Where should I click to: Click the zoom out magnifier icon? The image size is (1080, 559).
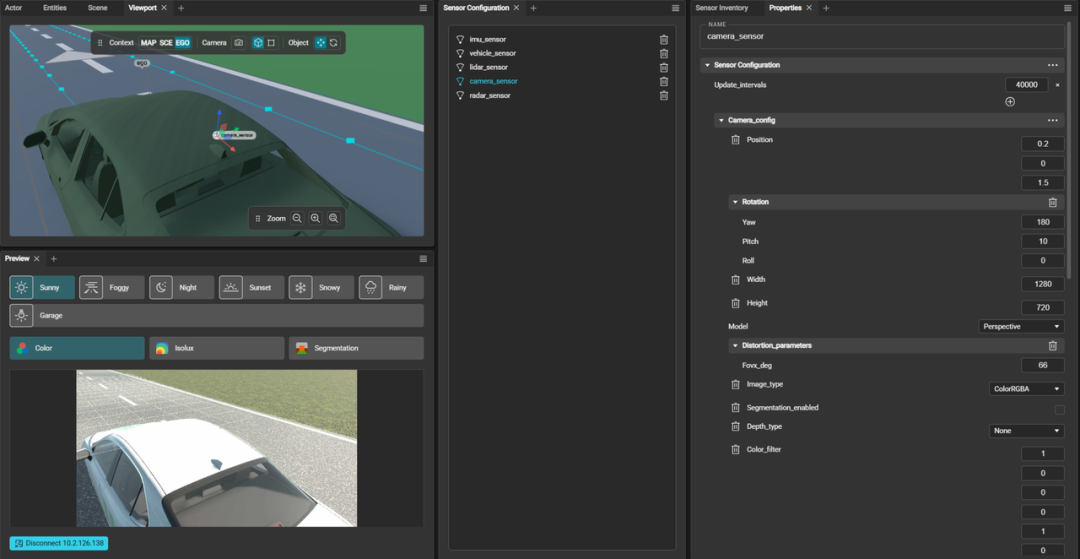click(297, 218)
